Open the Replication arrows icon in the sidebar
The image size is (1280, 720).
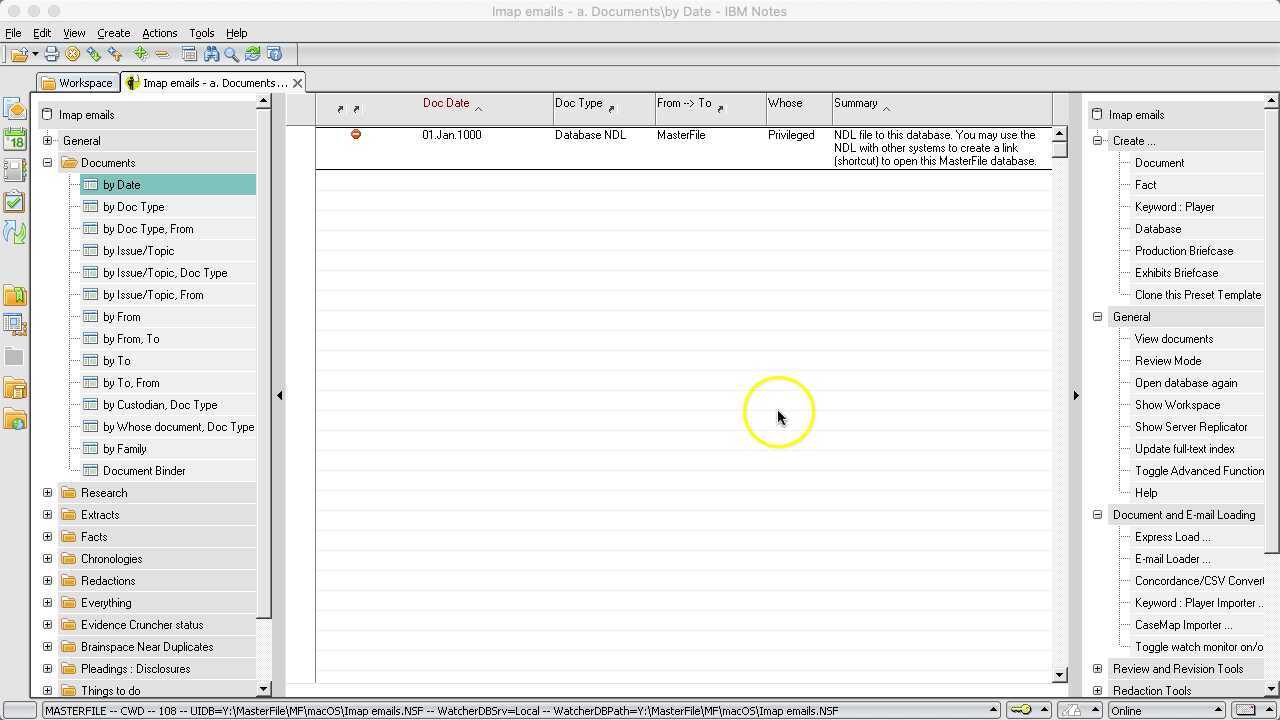point(15,232)
